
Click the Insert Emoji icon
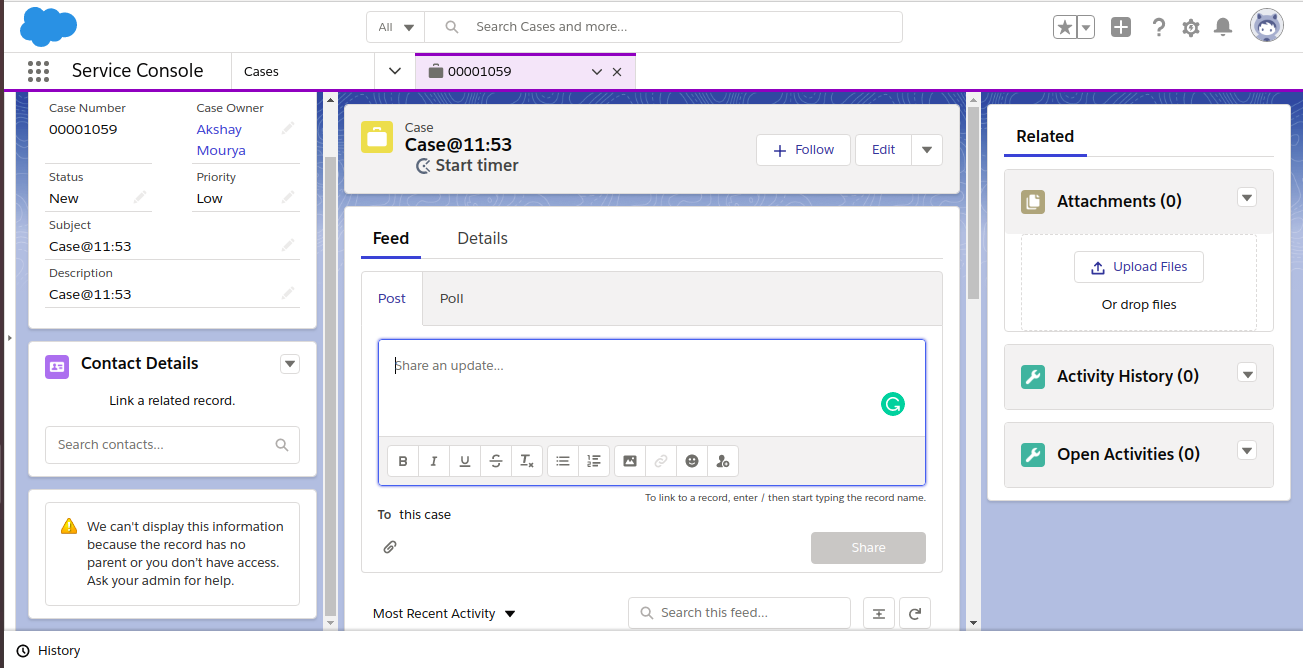[692, 461]
